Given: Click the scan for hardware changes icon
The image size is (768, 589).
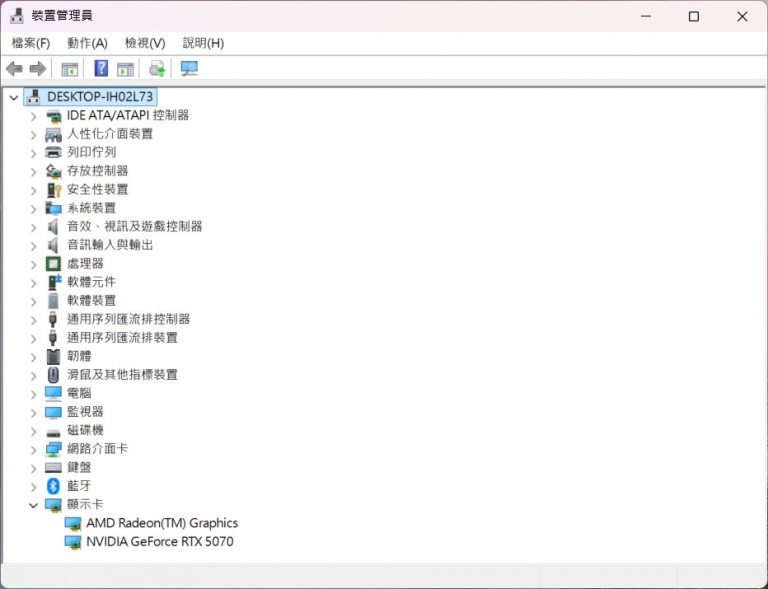Looking at the screenshot, I should click(x=189, y=69).
